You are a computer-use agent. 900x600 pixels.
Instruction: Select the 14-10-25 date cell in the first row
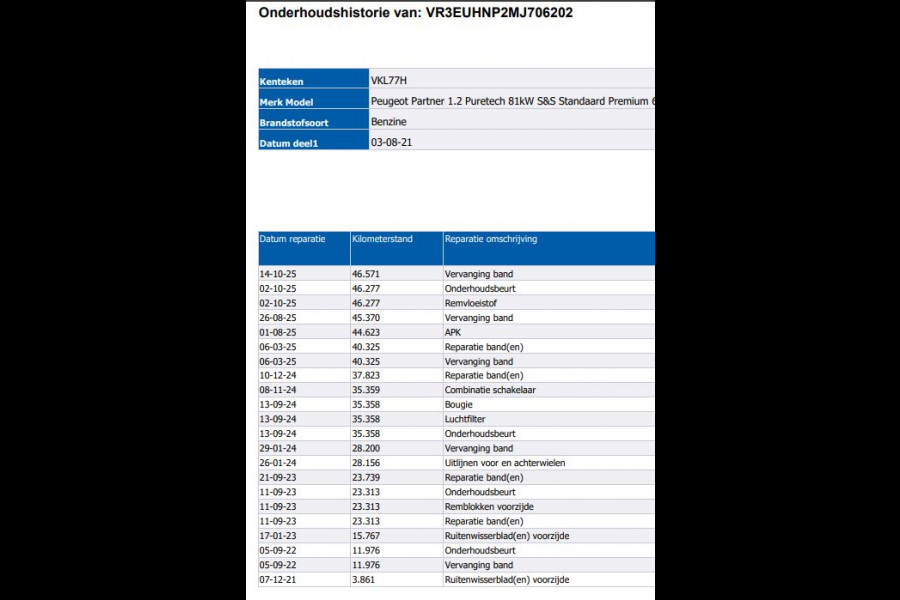tap(278, 274)
